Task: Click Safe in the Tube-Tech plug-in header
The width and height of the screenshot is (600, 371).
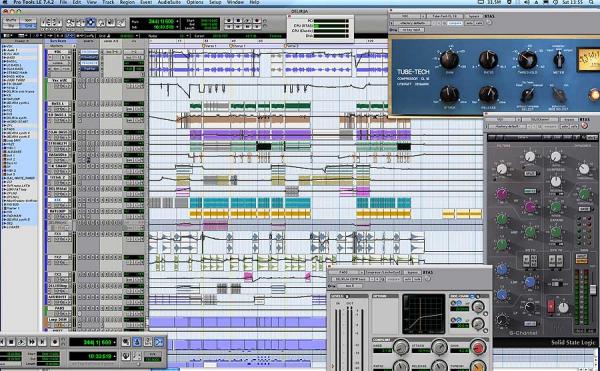Action: coord(479,23)
